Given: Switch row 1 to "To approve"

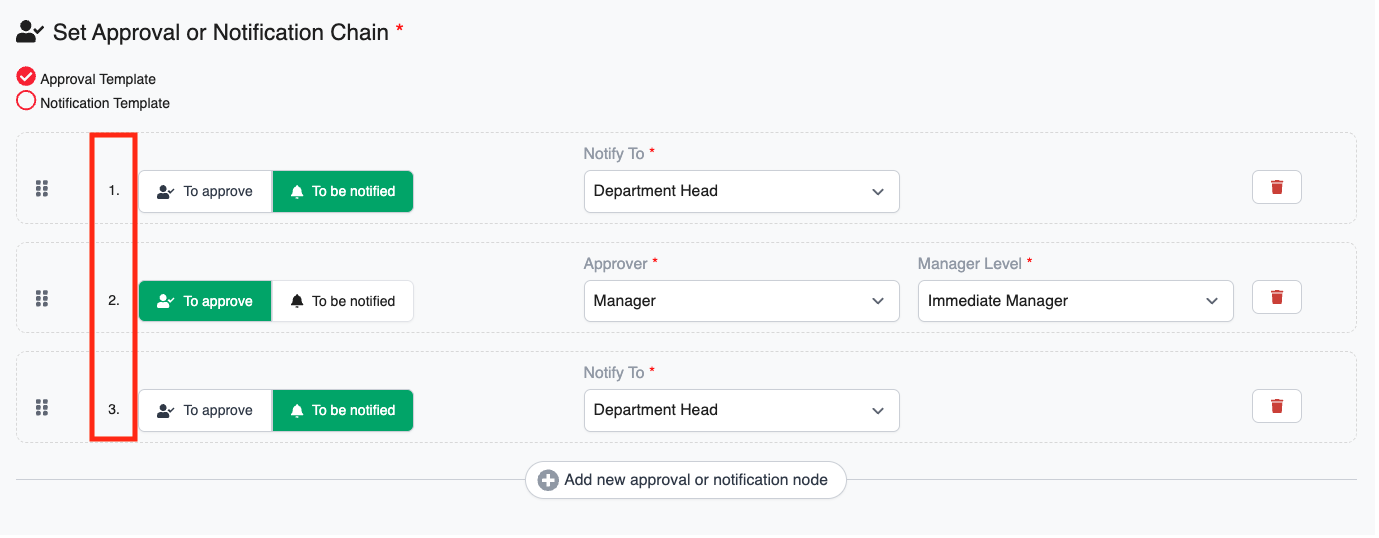Looking at the screenshot, I should pos(205,191).
